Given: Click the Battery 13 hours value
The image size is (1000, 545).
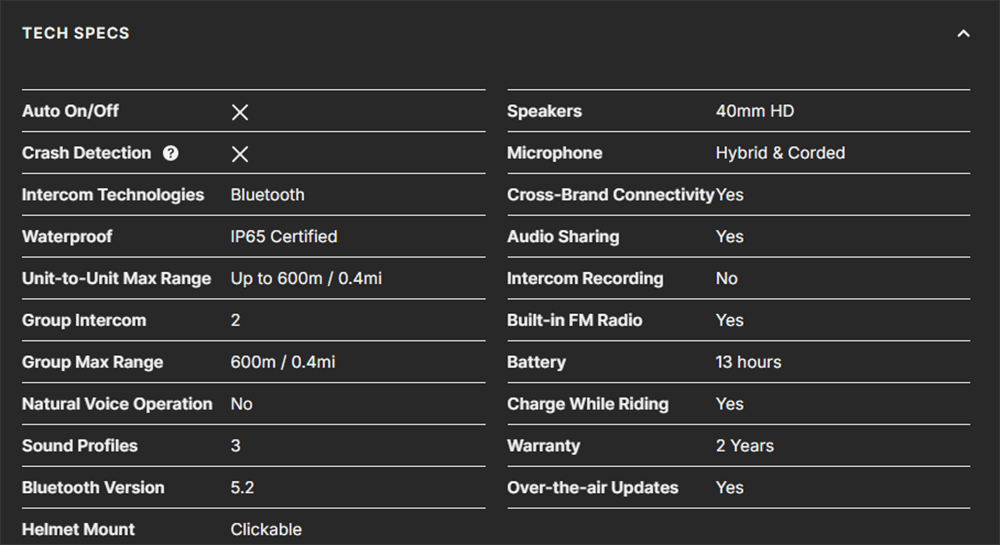Looking at the screenshot, I should [748, 362].
